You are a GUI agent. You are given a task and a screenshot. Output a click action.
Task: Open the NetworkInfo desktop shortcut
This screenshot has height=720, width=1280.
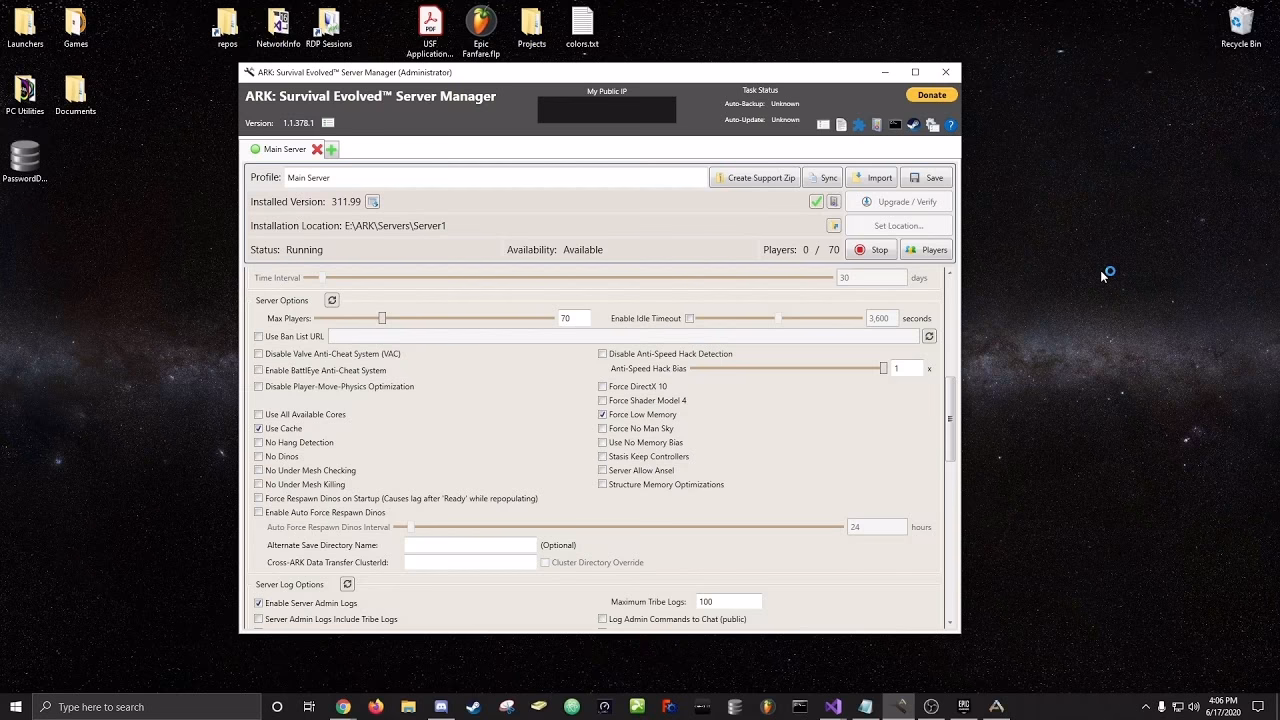pos(278,28)
